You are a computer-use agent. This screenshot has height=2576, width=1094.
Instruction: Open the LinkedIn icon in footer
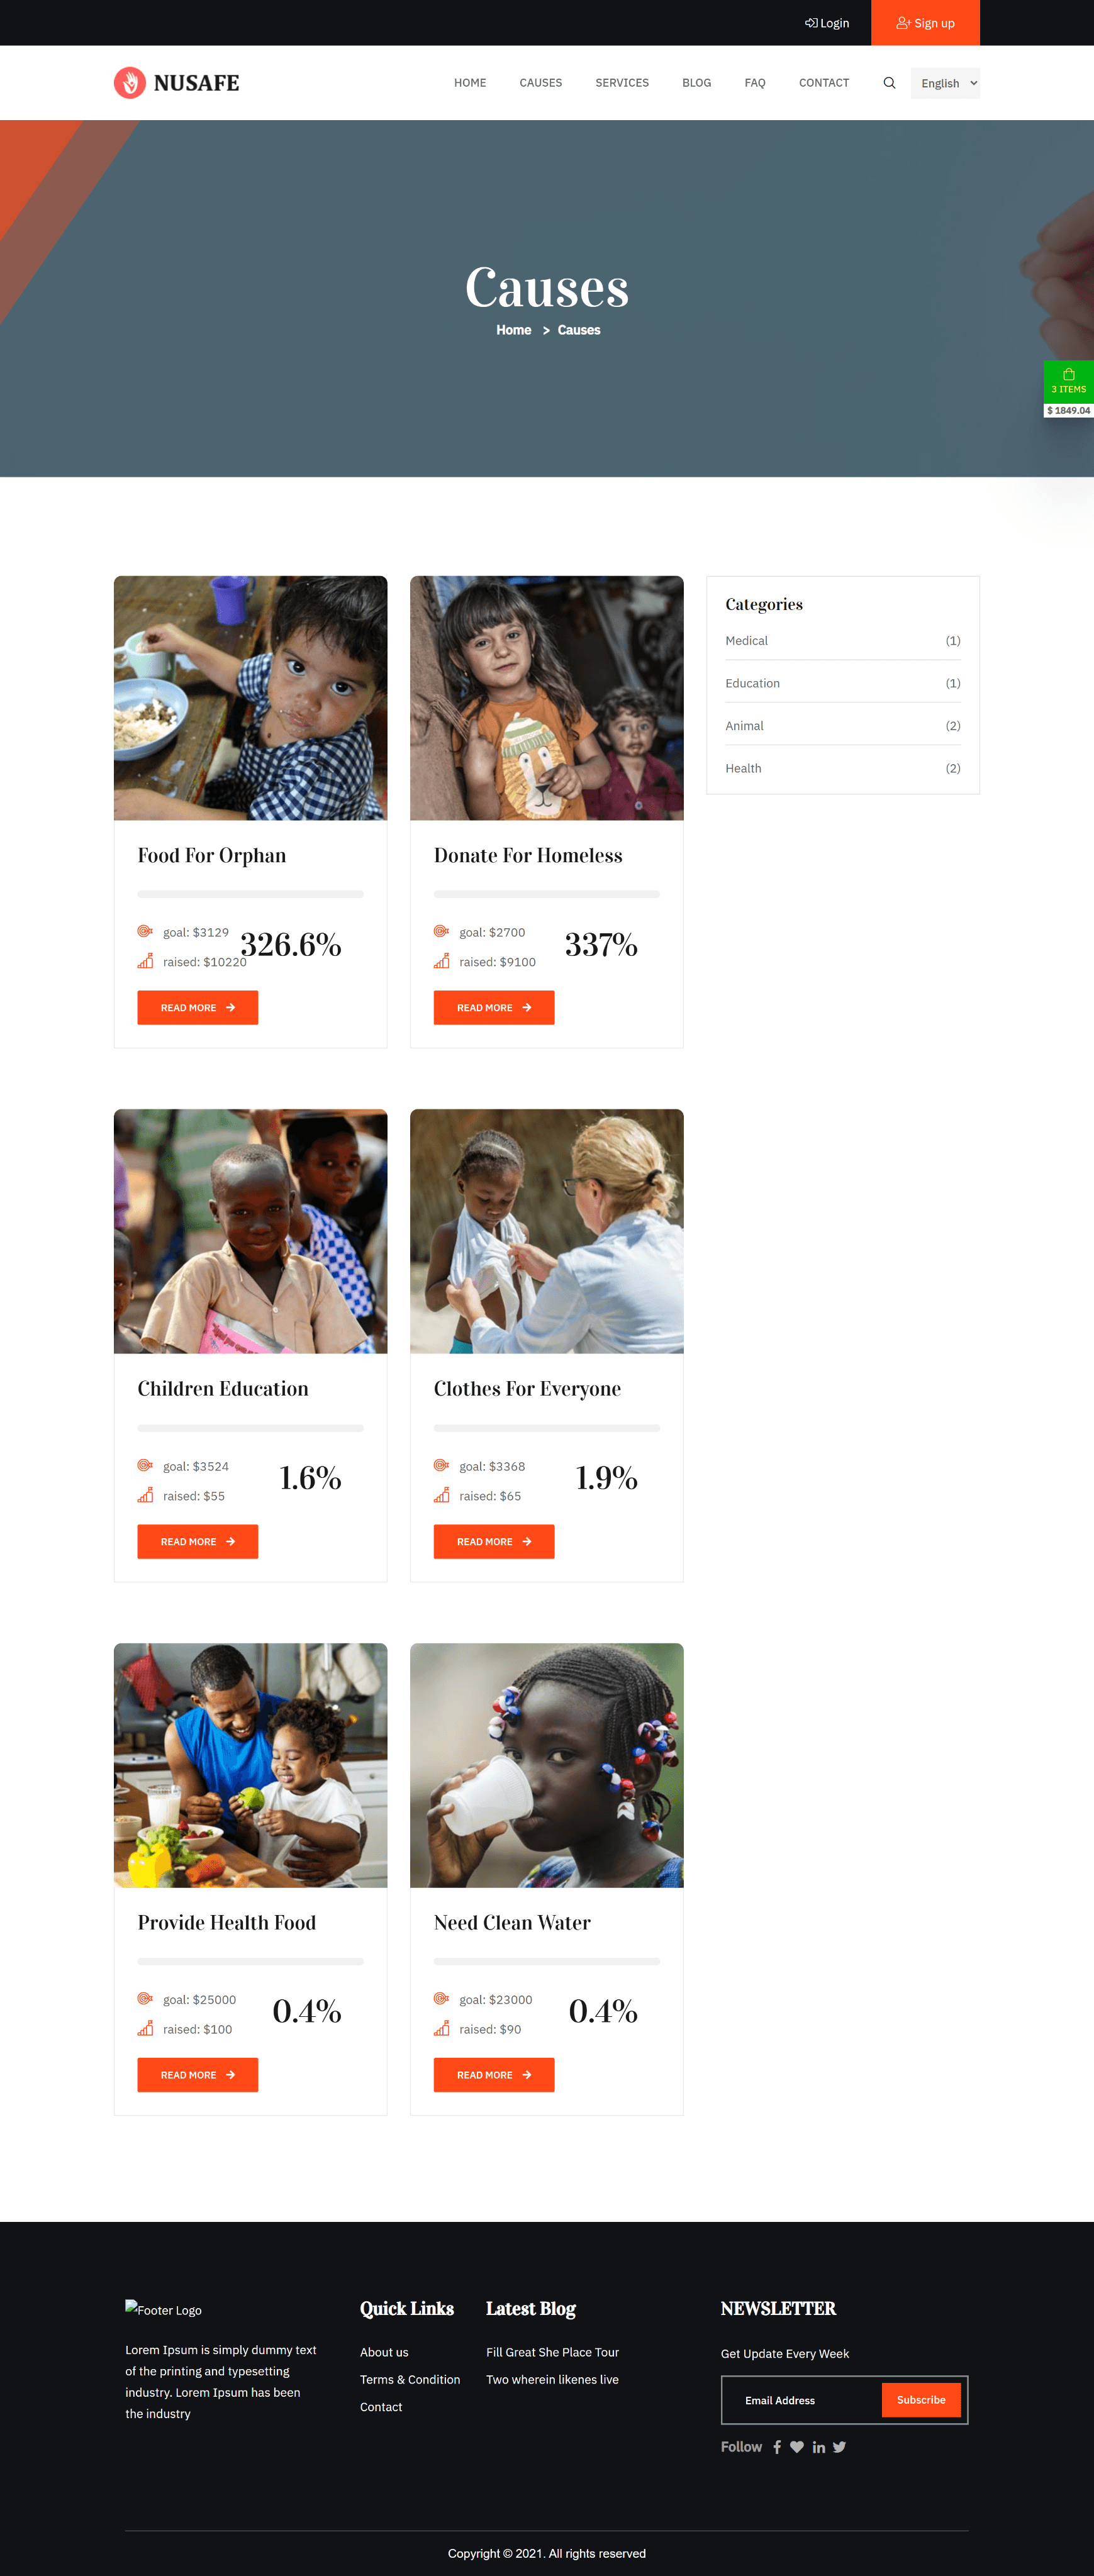(x=819, y=2447)
